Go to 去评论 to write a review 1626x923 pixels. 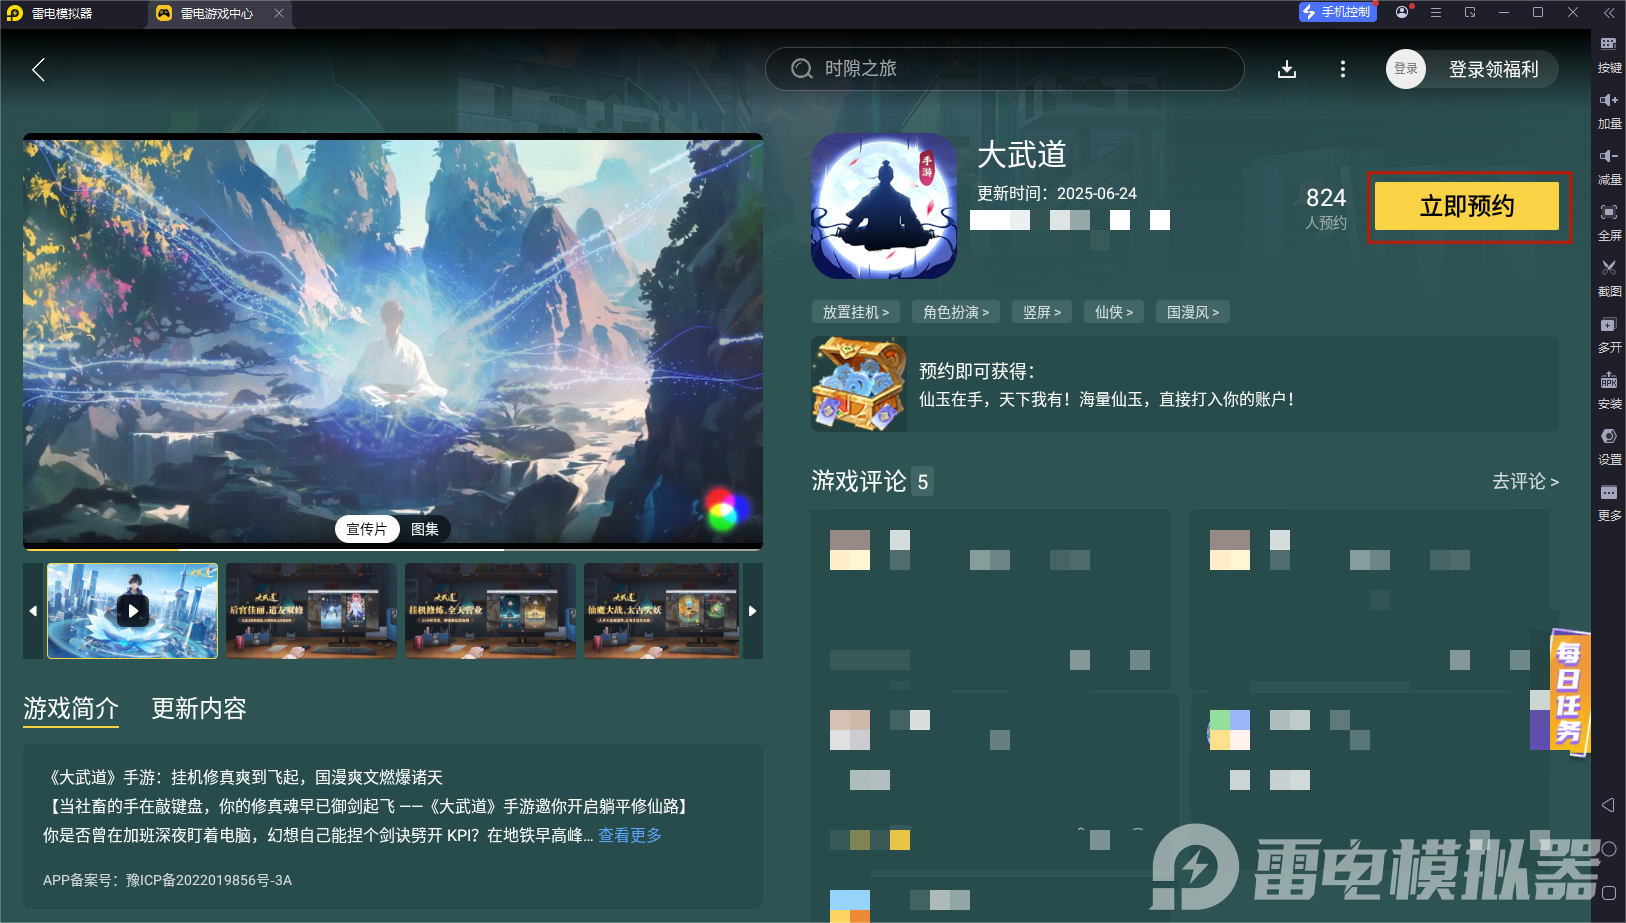1525,481
